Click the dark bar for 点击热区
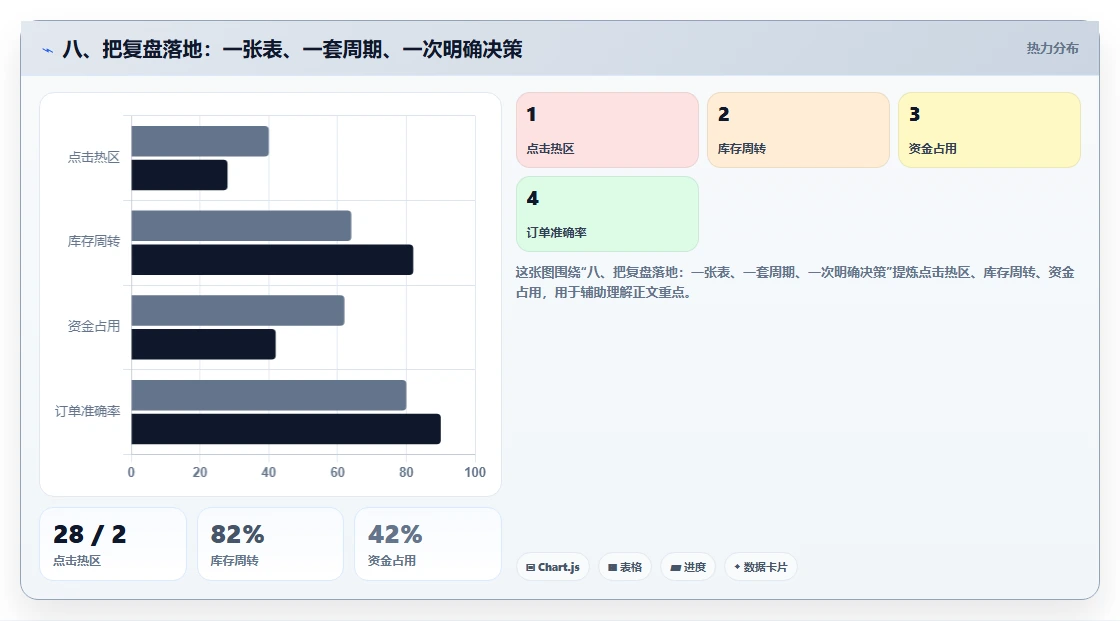This screenshot has width=1120, height=621. (x=179, y=175)
